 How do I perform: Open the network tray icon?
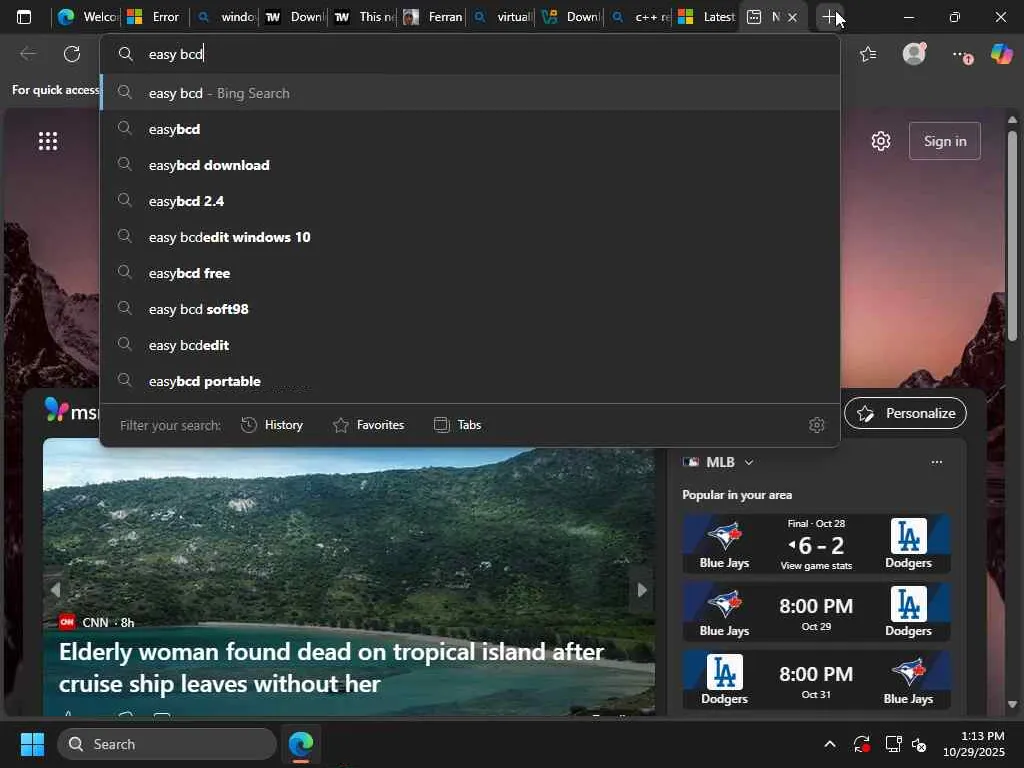pyautogui.click(x=893, y=744)
